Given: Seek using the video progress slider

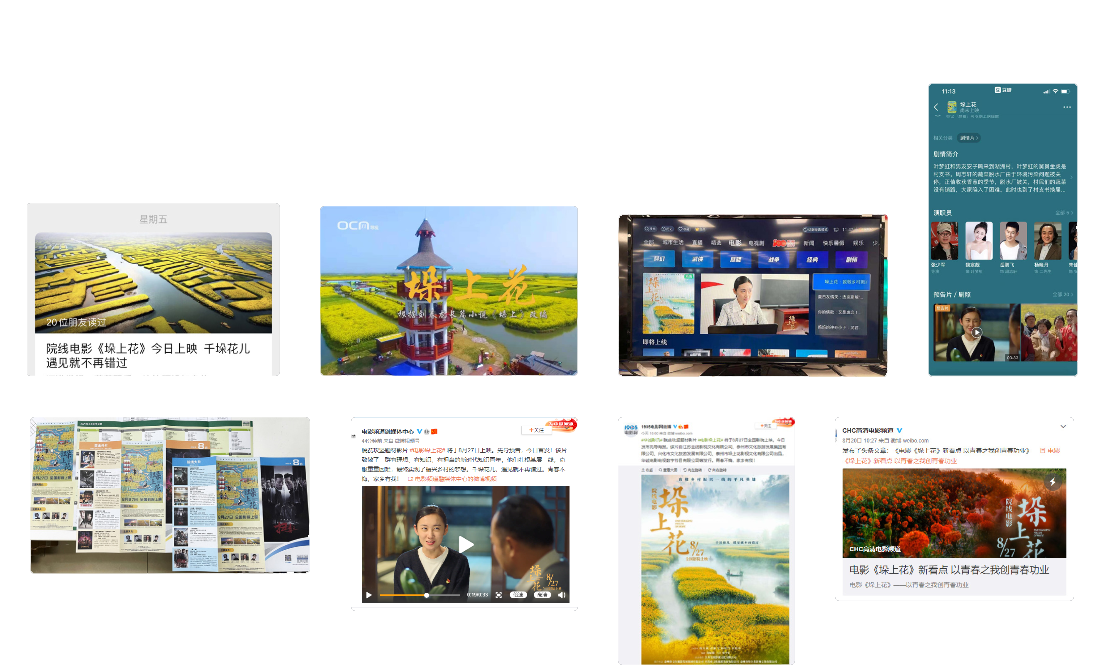Looking at the screenshot, I should pyautogui.click(x=420, y=595).
